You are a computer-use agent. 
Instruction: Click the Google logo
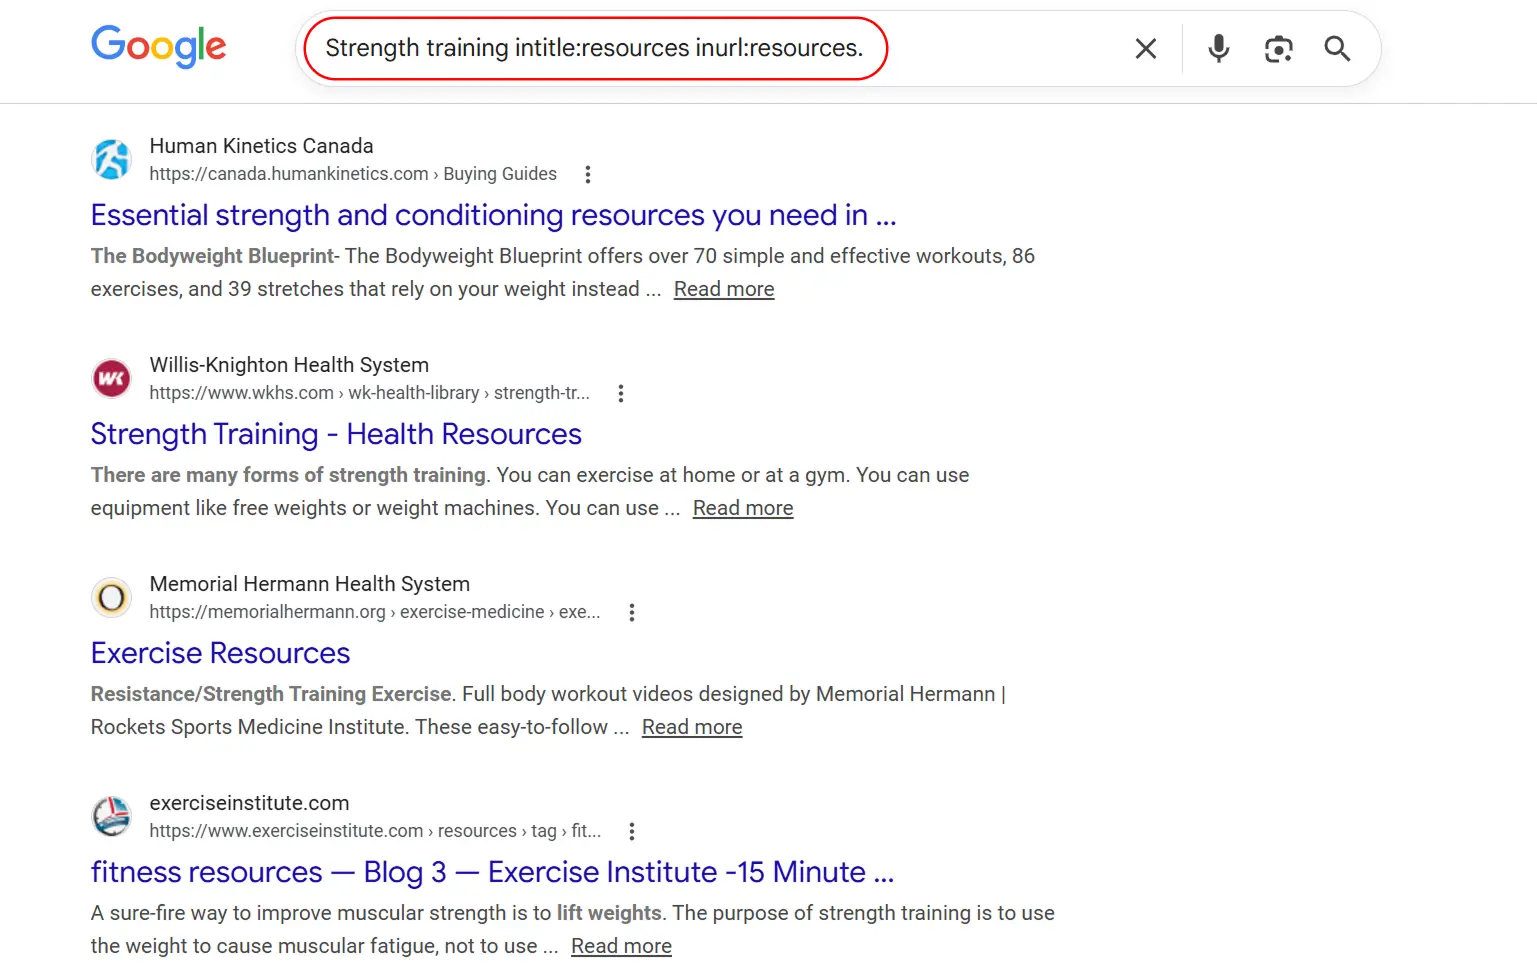click(158, 47)
